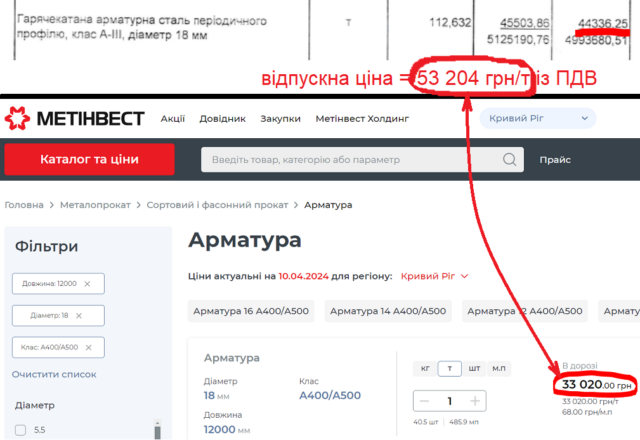
Task: Switch unit to кг
Action: click(425, 368)
